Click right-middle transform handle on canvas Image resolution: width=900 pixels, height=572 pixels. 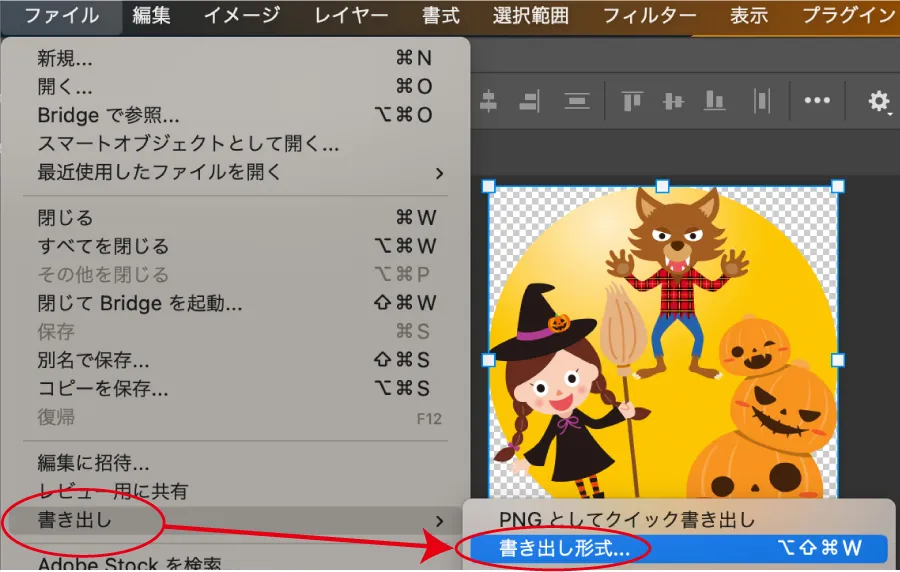(837, 360)
